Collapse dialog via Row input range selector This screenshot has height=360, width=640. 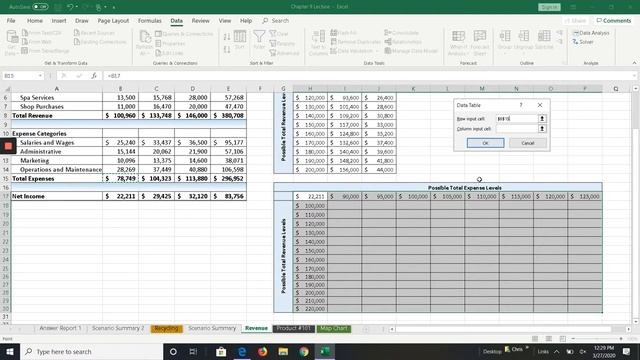[x=542, y=118]
